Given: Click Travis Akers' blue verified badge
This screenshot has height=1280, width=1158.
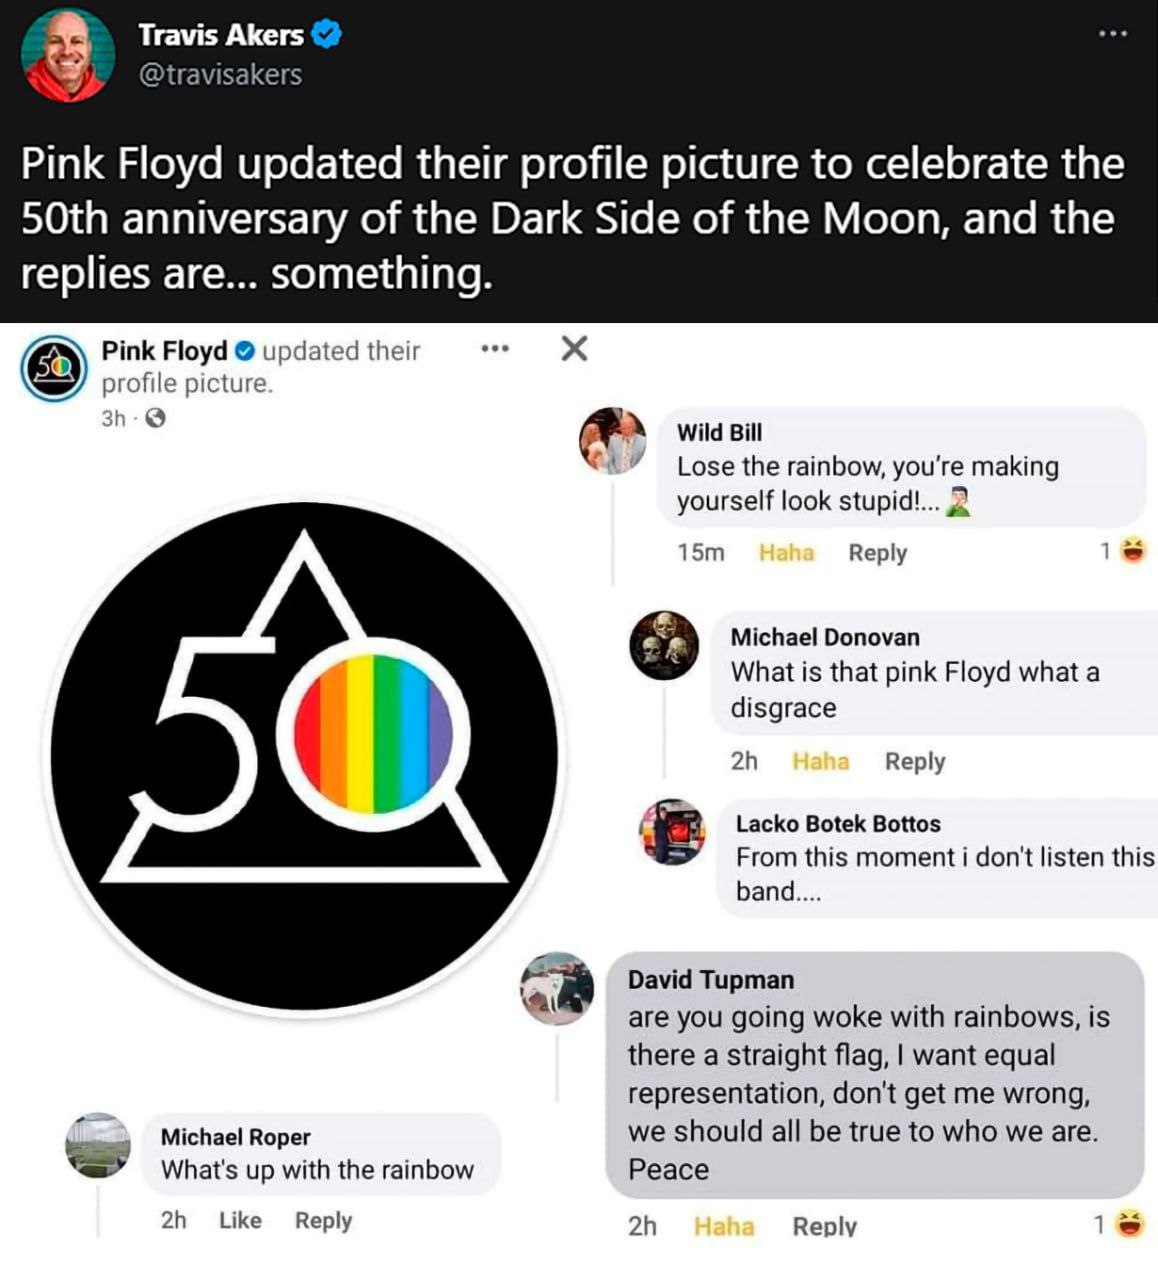Looking at the screenshot, I should coord(327,35).
